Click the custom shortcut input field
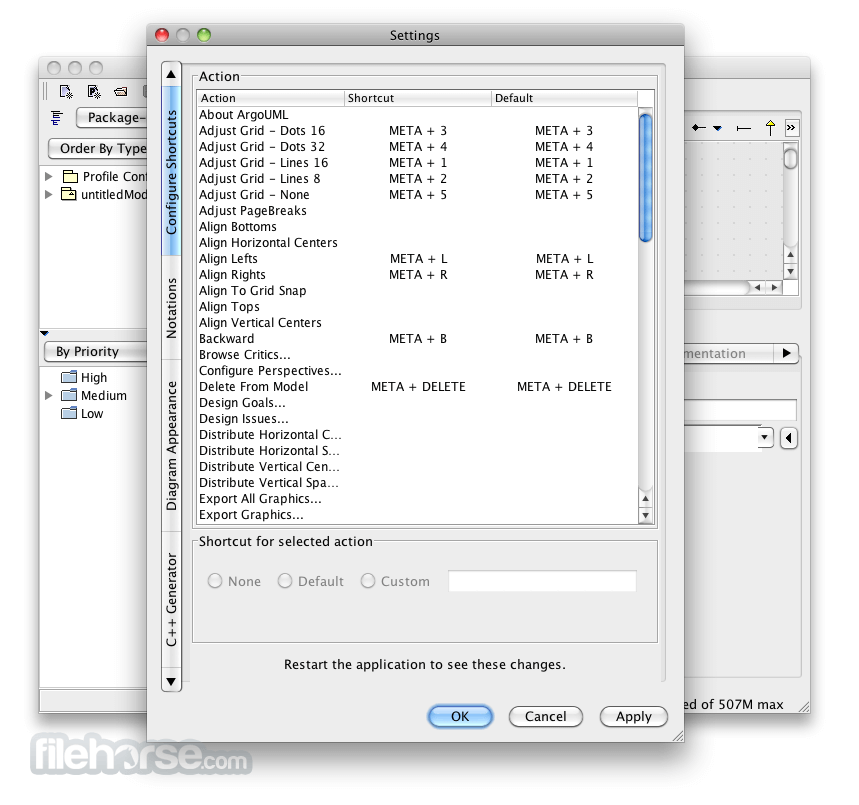Screen dimensions: 859x805 542,581
